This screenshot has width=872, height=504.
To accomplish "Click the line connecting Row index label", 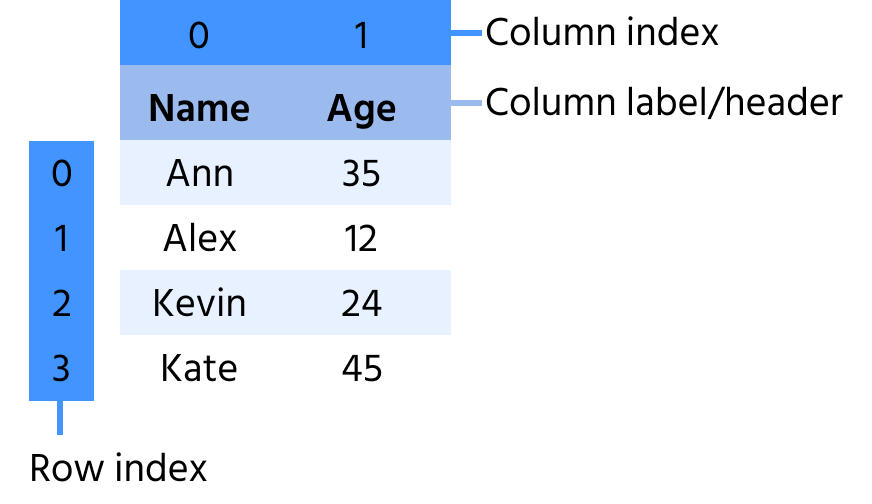I will tap(61, 418).
